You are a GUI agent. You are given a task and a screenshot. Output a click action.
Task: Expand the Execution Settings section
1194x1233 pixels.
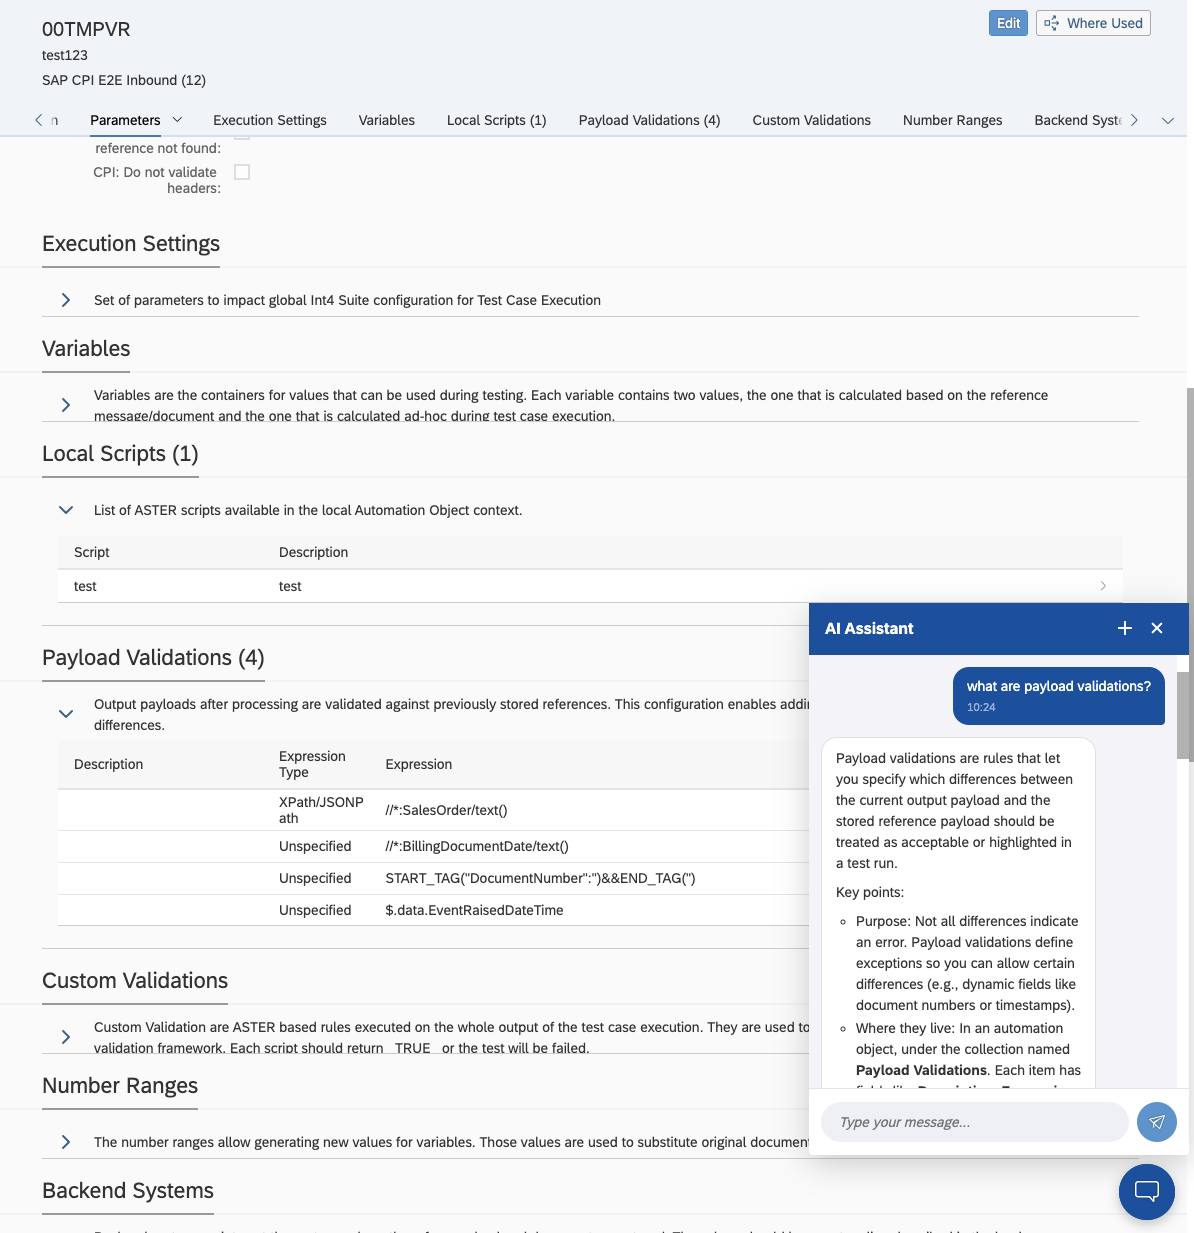[66, 300]
